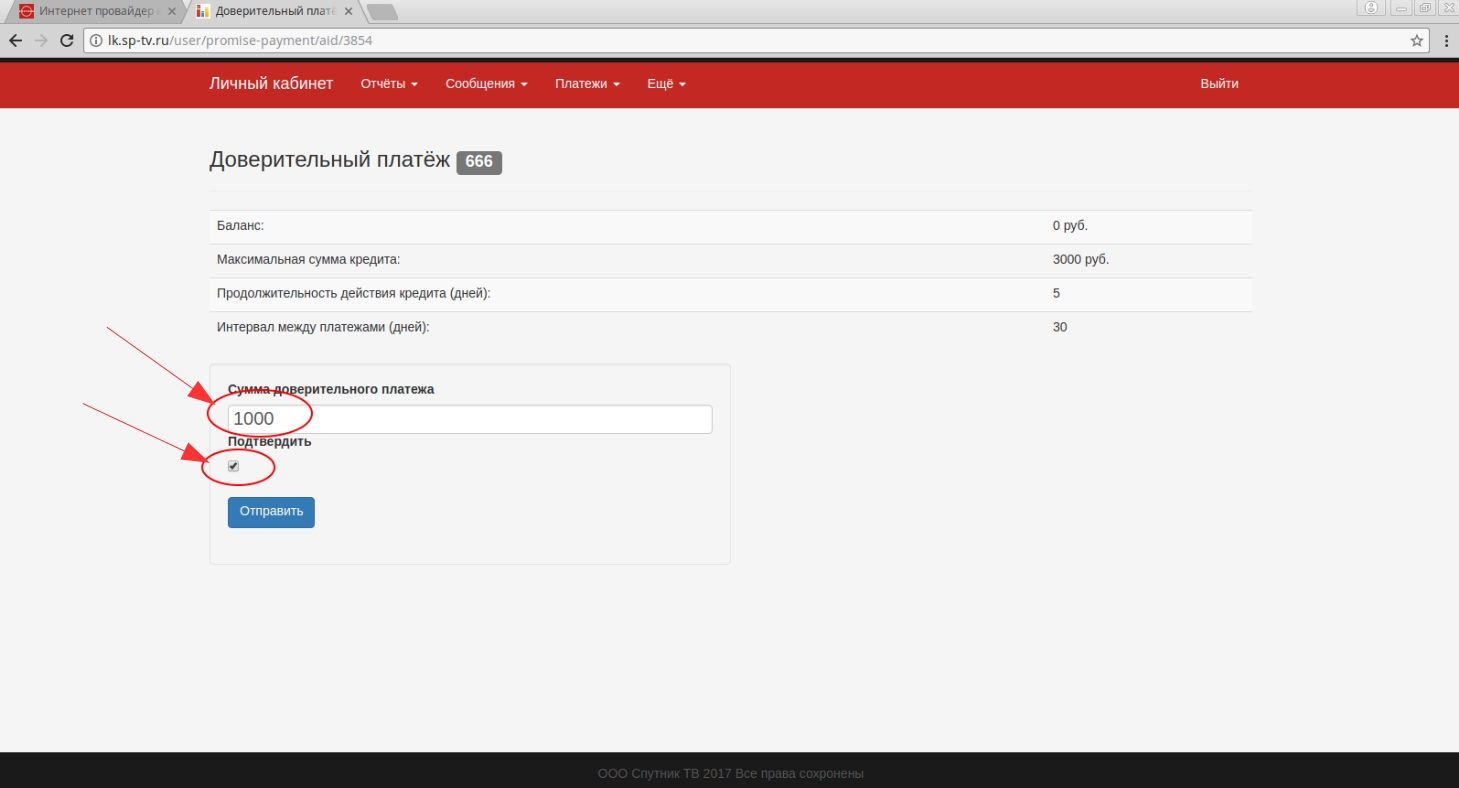Viewport: 1459px width, 788px height.
Task: Go to the Личный кабинет home link
Action: pyautogui.click(x=271, y=84)
